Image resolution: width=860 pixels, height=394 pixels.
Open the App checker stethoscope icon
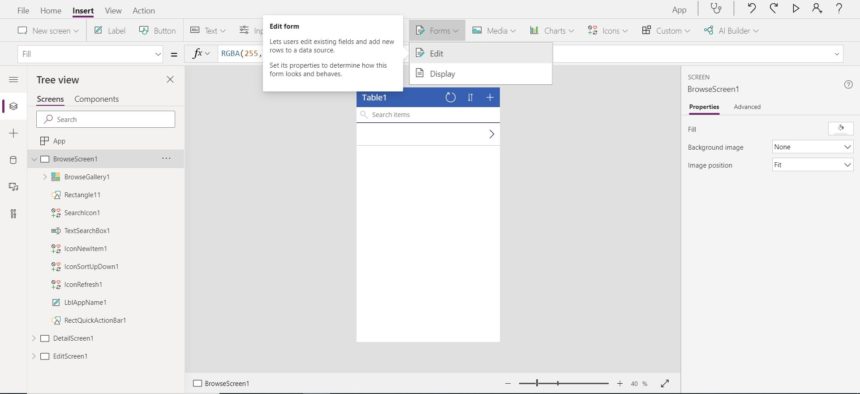coord(716,9)
